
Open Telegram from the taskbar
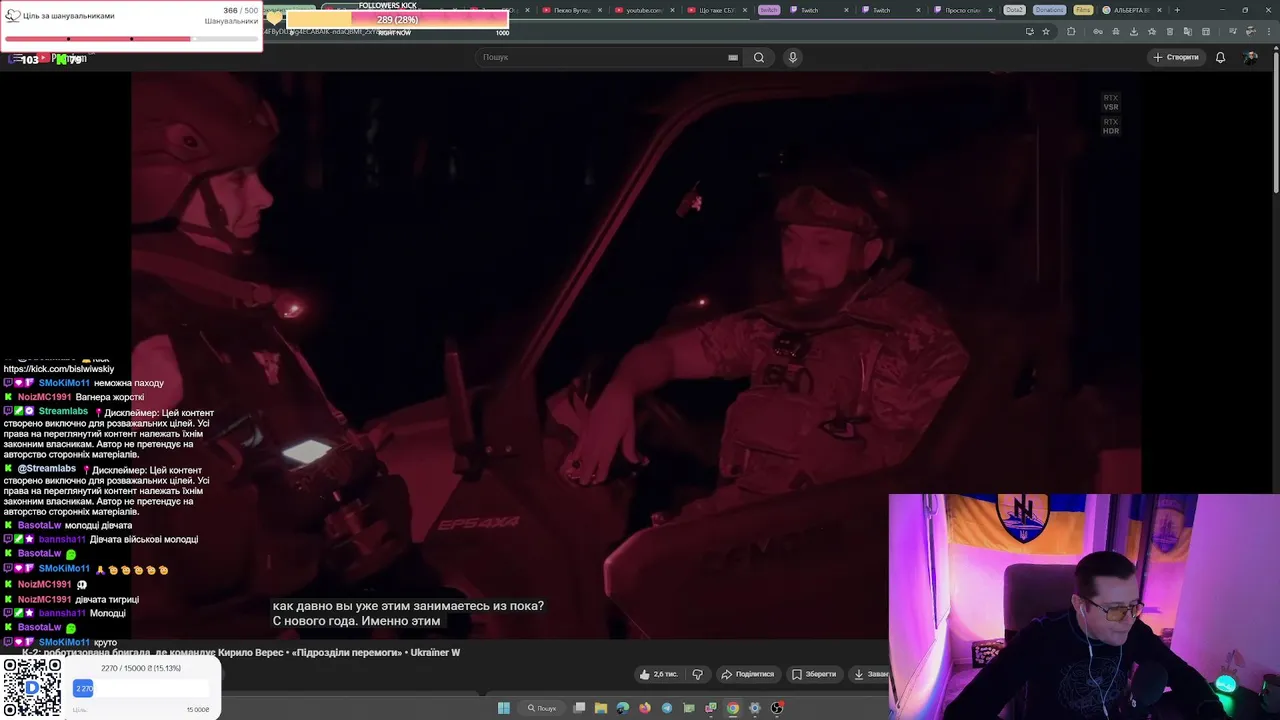coord(667,708)
